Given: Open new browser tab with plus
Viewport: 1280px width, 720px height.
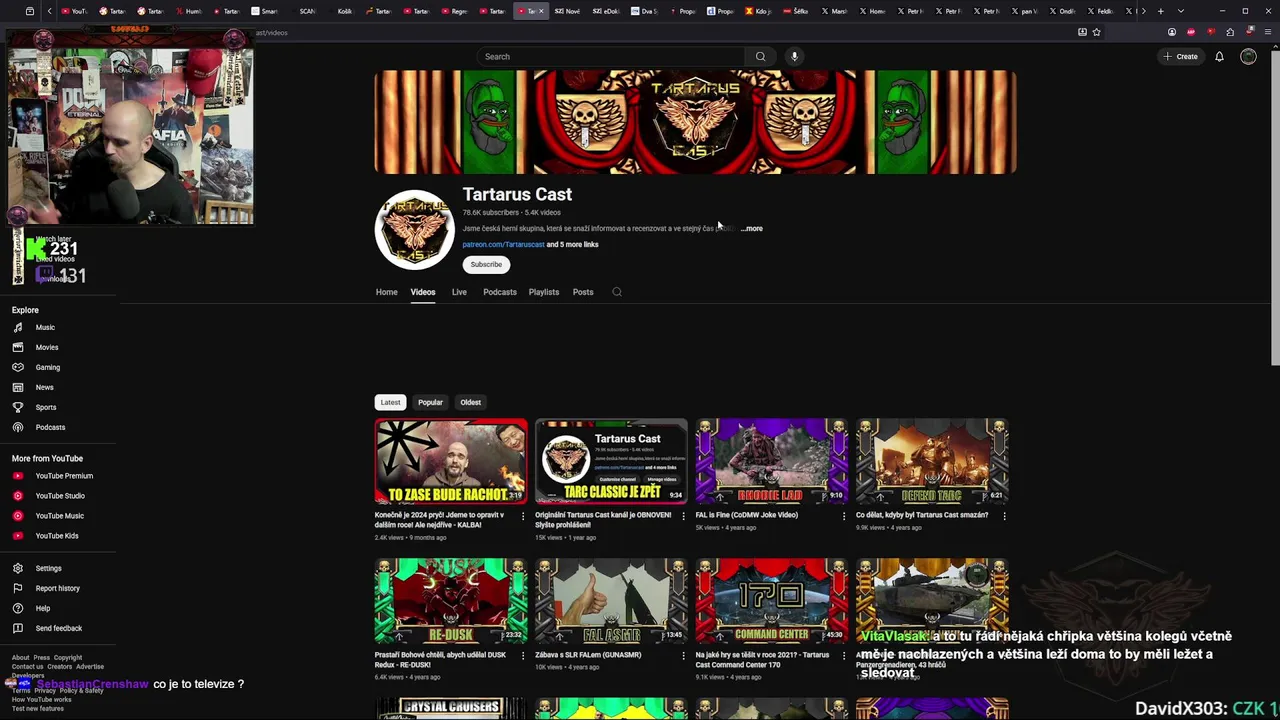Looking at the screenshot, I should click(x=1160, y=11).
